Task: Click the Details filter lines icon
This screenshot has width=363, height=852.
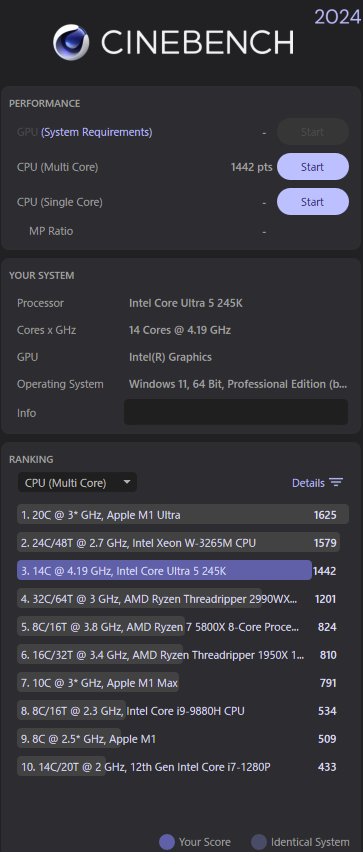Action: pos(336,483)
